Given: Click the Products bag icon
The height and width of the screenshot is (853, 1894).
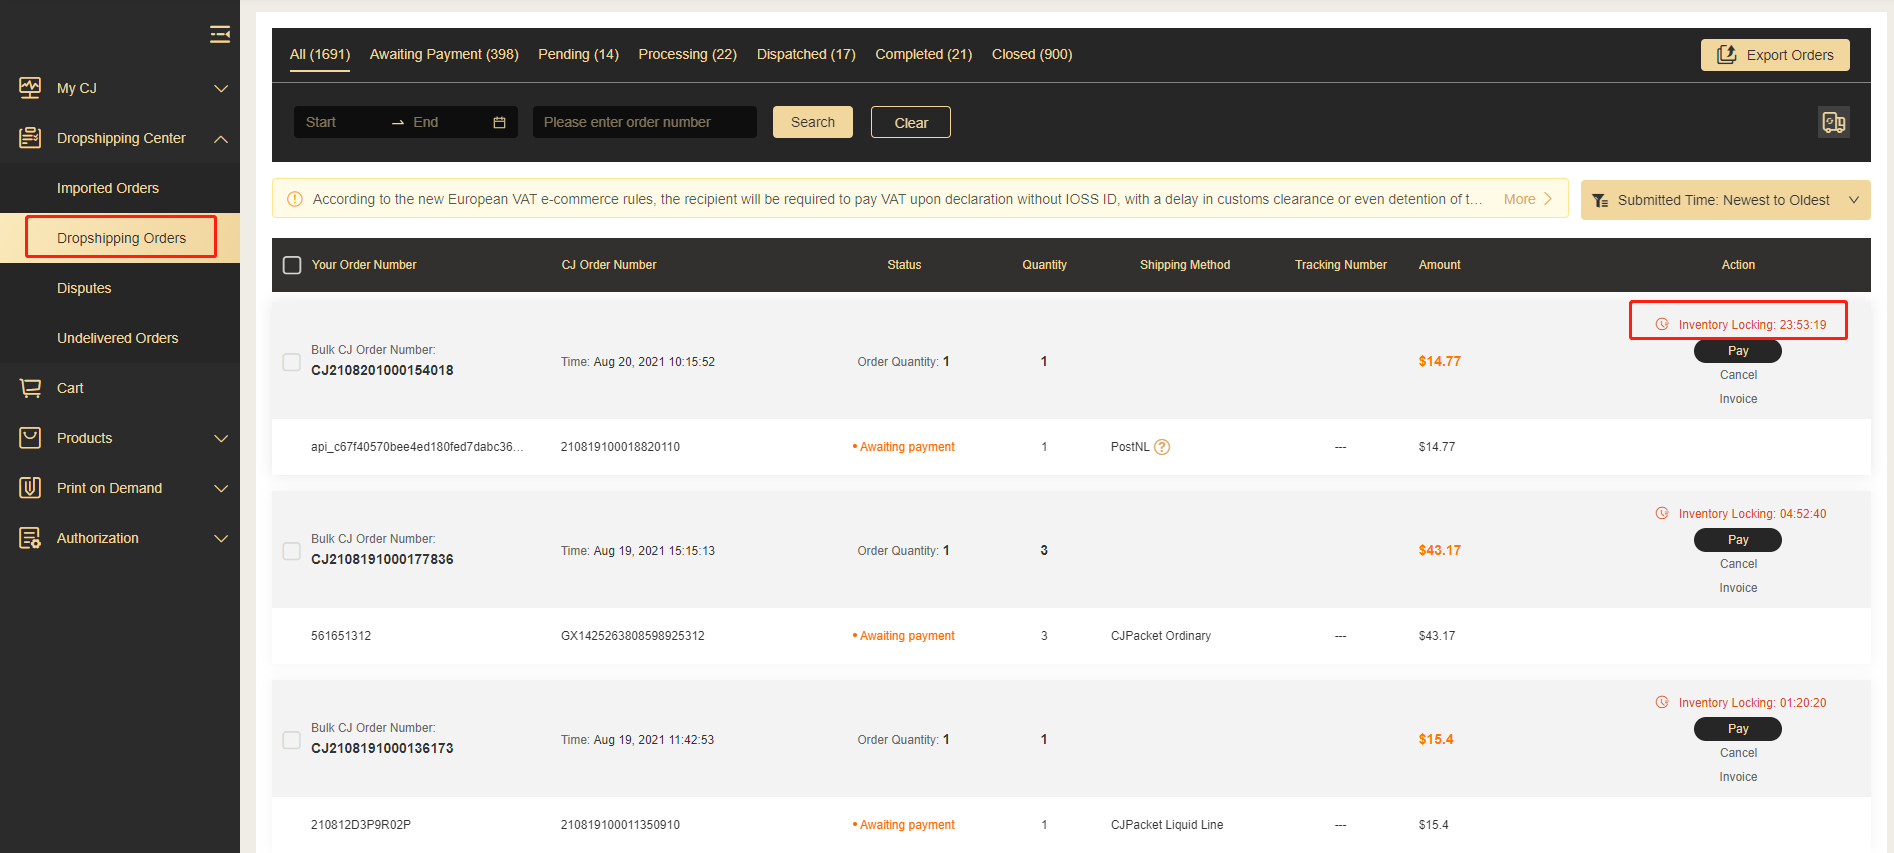Looking at the screenshot, I should [30, 438].
